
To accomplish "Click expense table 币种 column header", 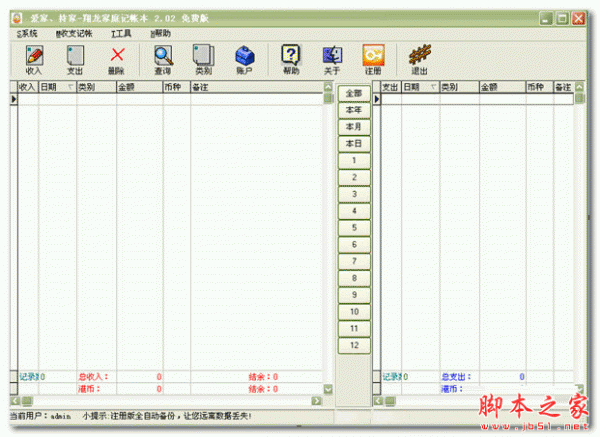I will 540,87.
